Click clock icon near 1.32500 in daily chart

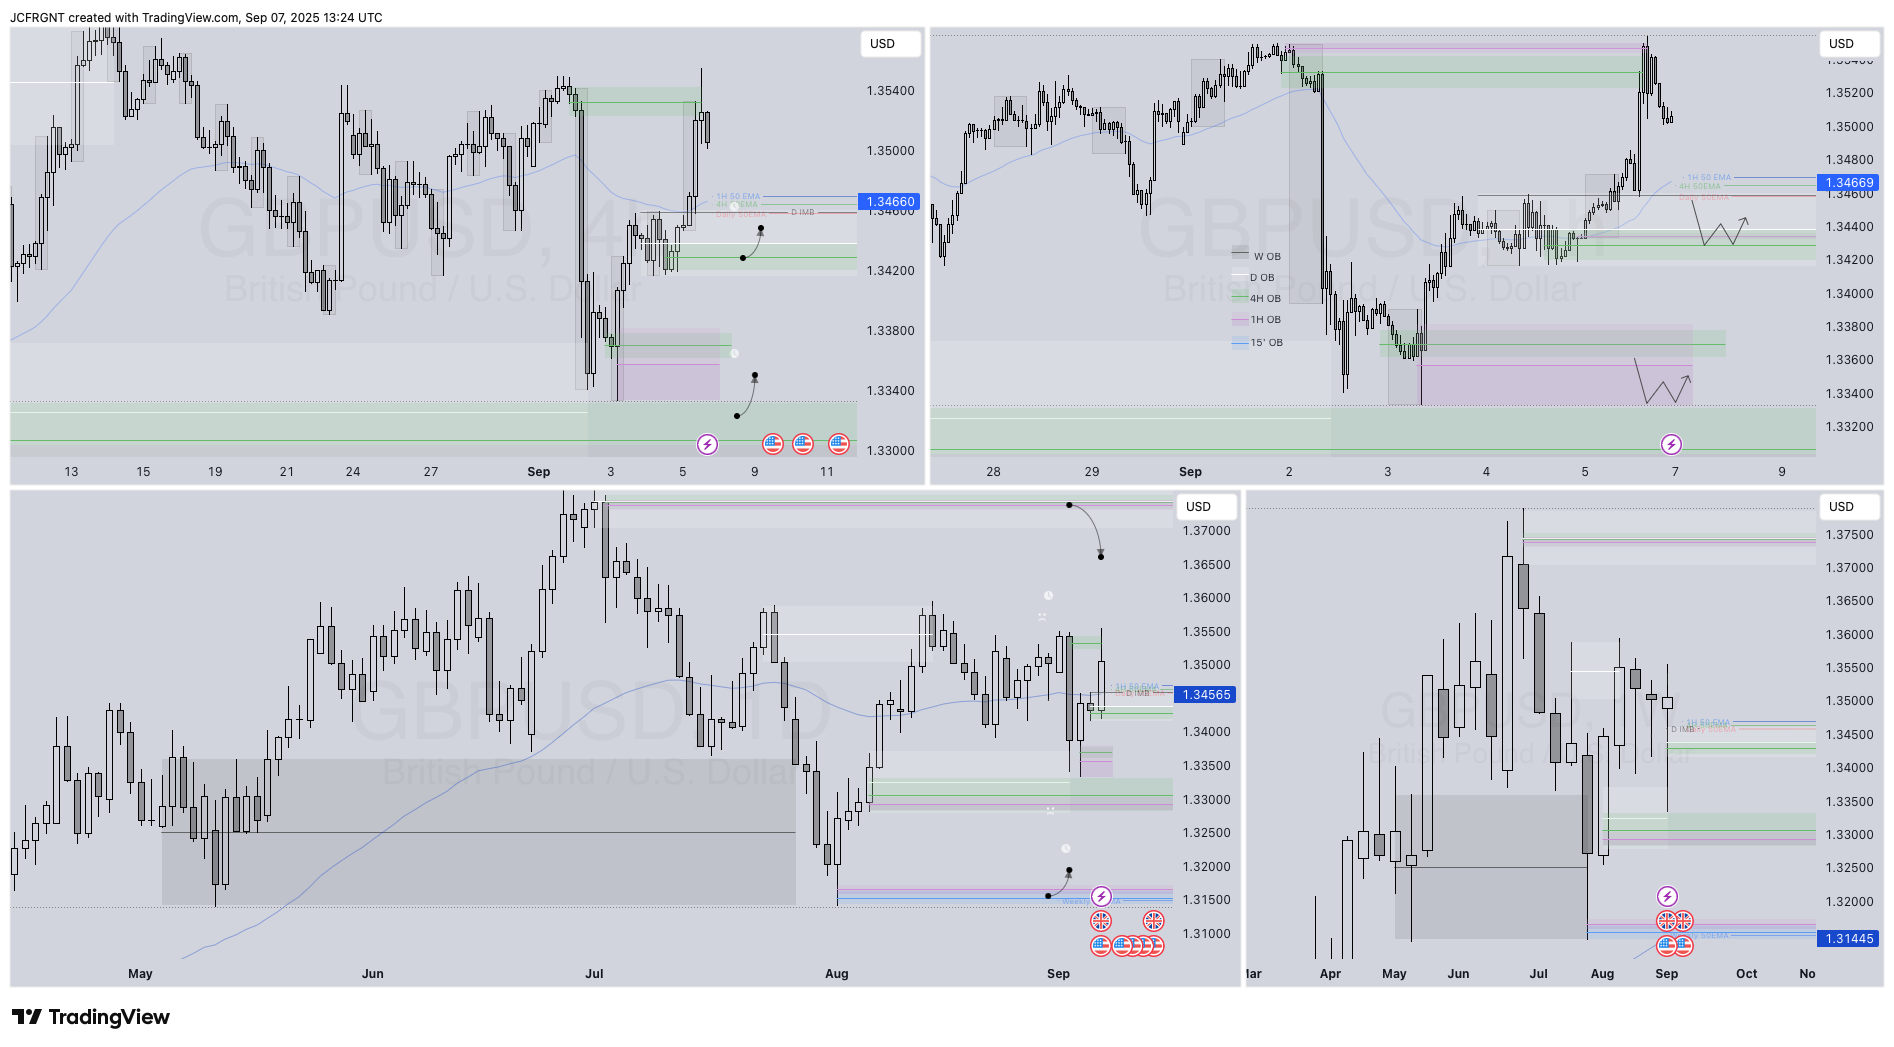click(x=1066, y=848)
